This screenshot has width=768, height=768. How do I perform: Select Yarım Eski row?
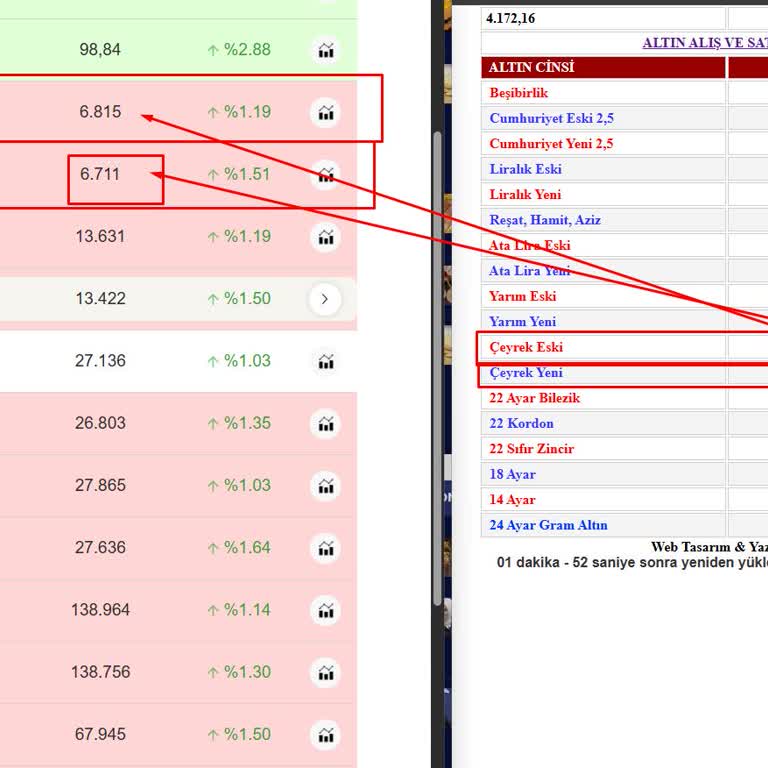[x=624, y=296]
